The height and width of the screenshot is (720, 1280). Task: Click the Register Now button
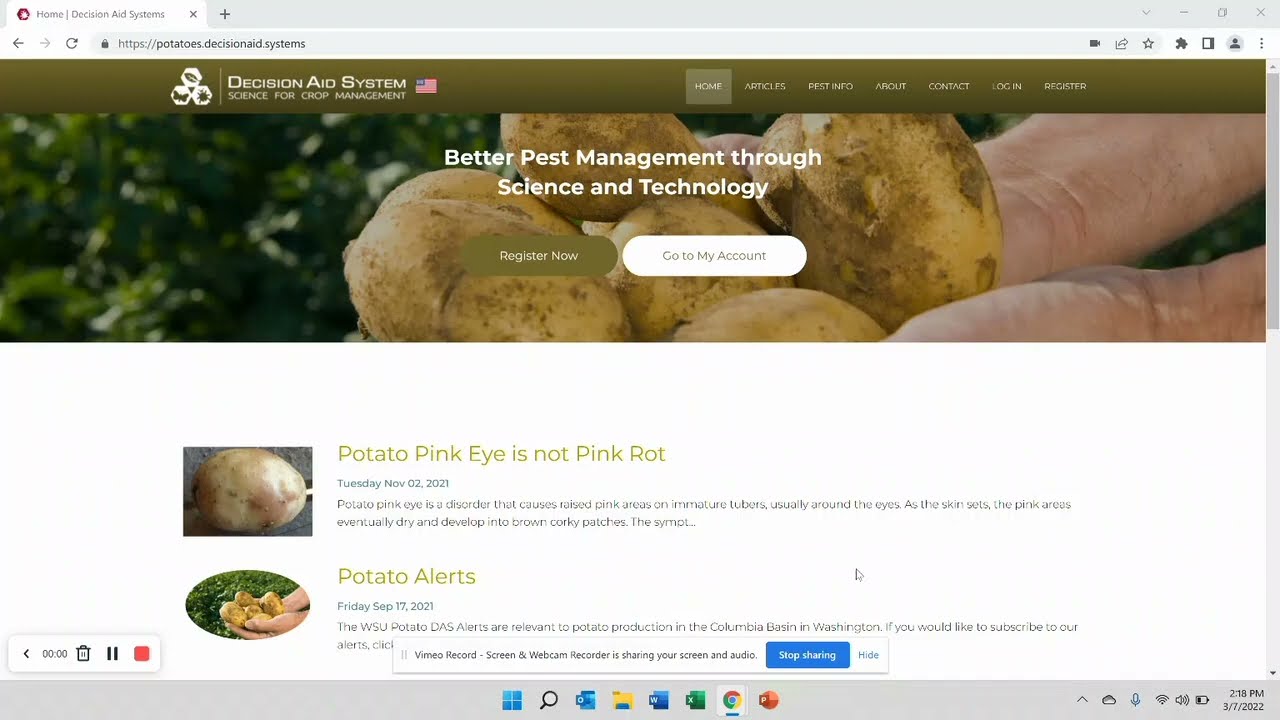[x=539, y=256]
